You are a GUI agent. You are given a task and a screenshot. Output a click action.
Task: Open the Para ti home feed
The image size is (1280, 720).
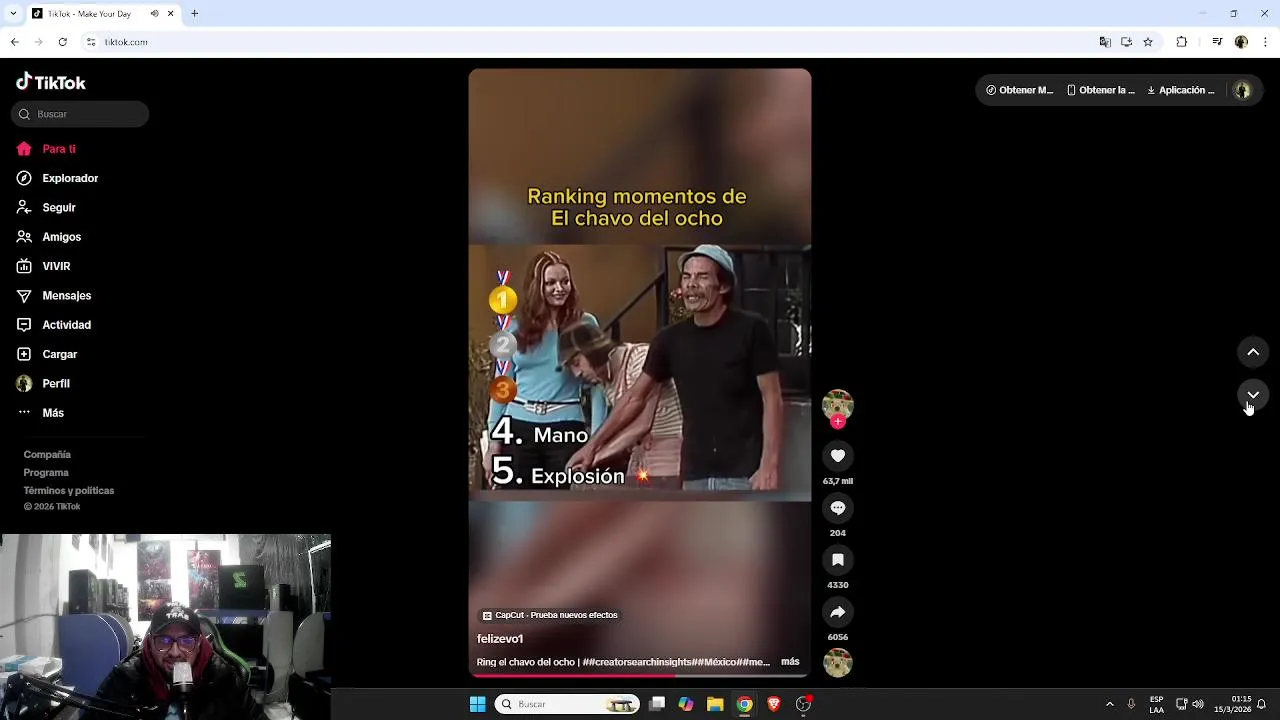[x=46, y=149]
